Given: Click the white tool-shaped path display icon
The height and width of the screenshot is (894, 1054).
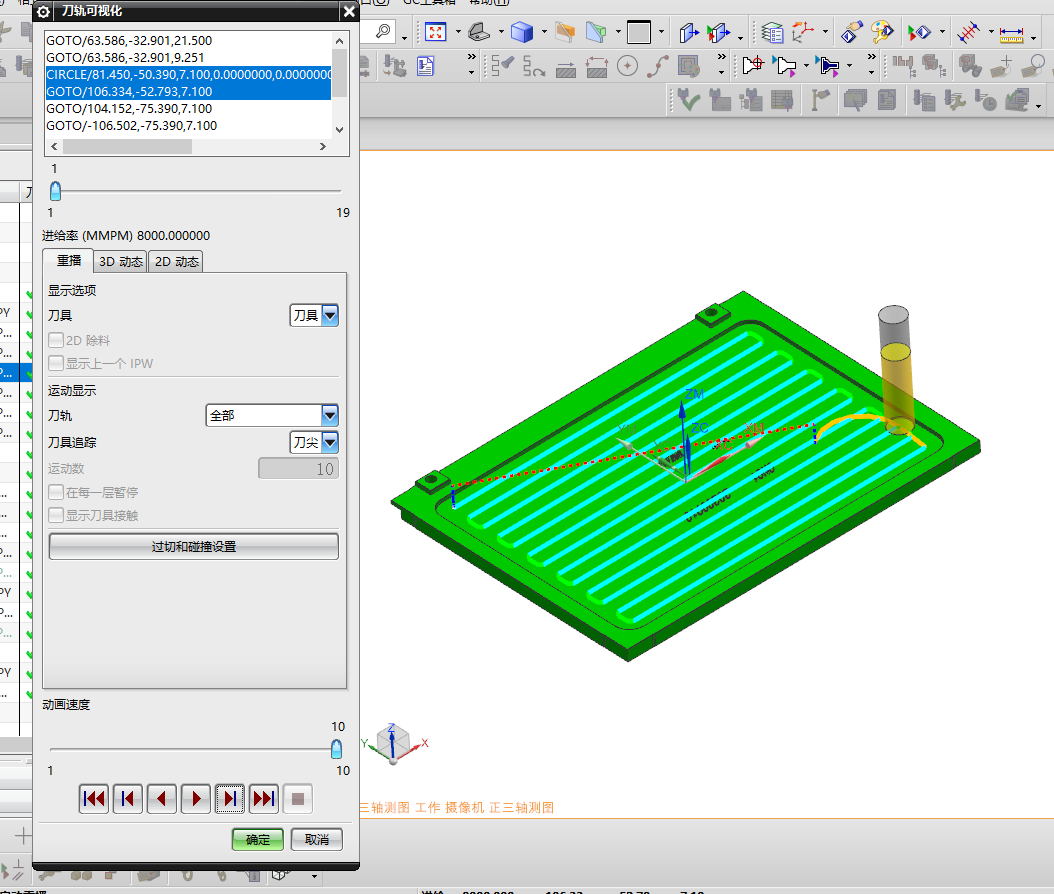Looking at the screenshot, I should 784,65.
